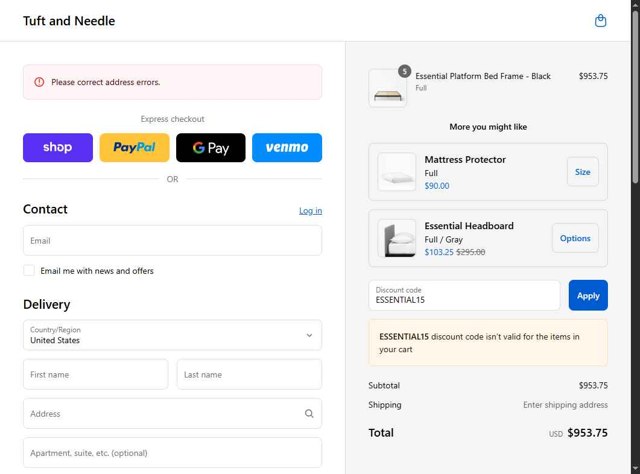Screen dimensions: 640x474
Task: Select the headboard $103.25 sale price
Action: (x=439, y=252)
